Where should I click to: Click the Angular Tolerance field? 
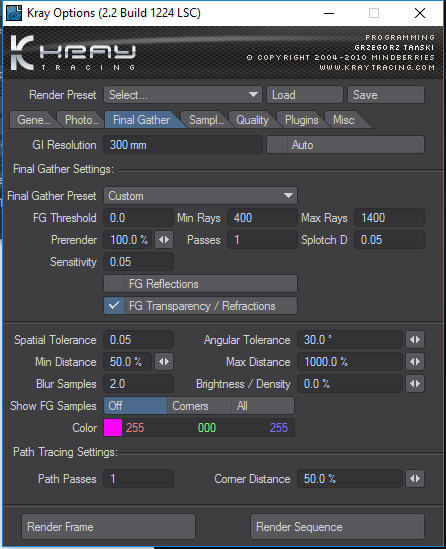(350, 340)
